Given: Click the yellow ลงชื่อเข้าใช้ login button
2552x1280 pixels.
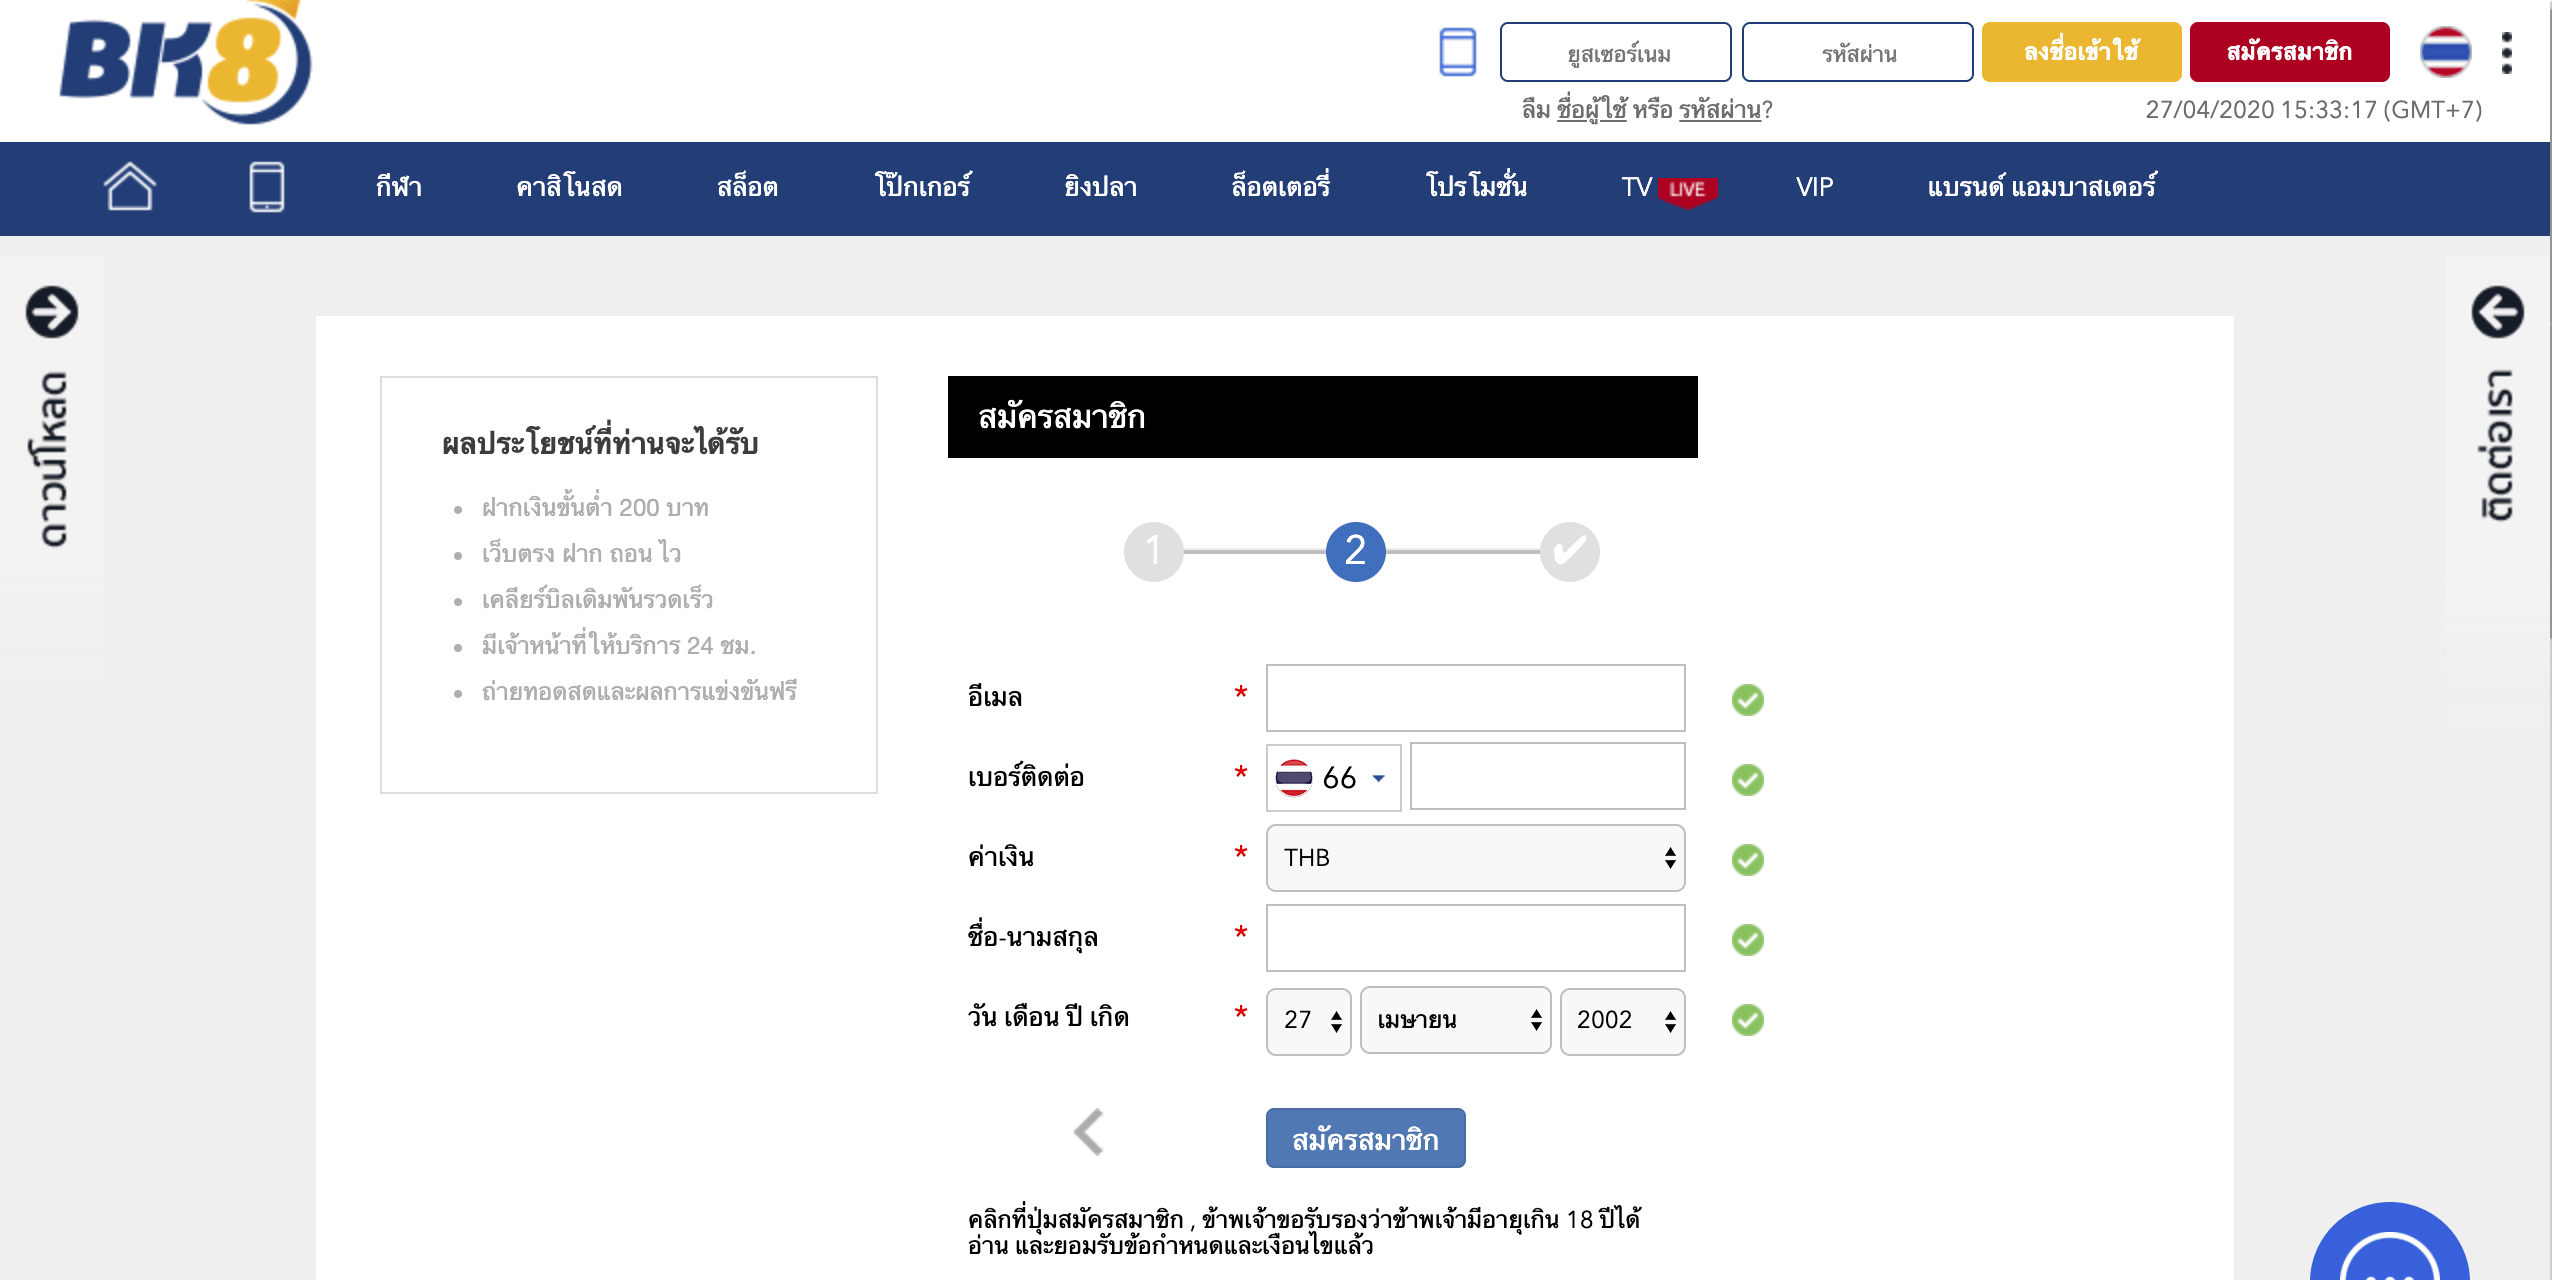Looking at the screenshot, I should coord(2081,52).
